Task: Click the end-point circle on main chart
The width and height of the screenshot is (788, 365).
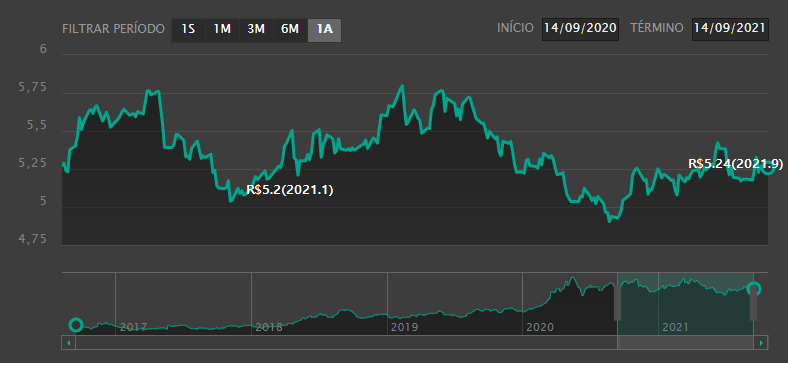Action: [x=768, y=168]
